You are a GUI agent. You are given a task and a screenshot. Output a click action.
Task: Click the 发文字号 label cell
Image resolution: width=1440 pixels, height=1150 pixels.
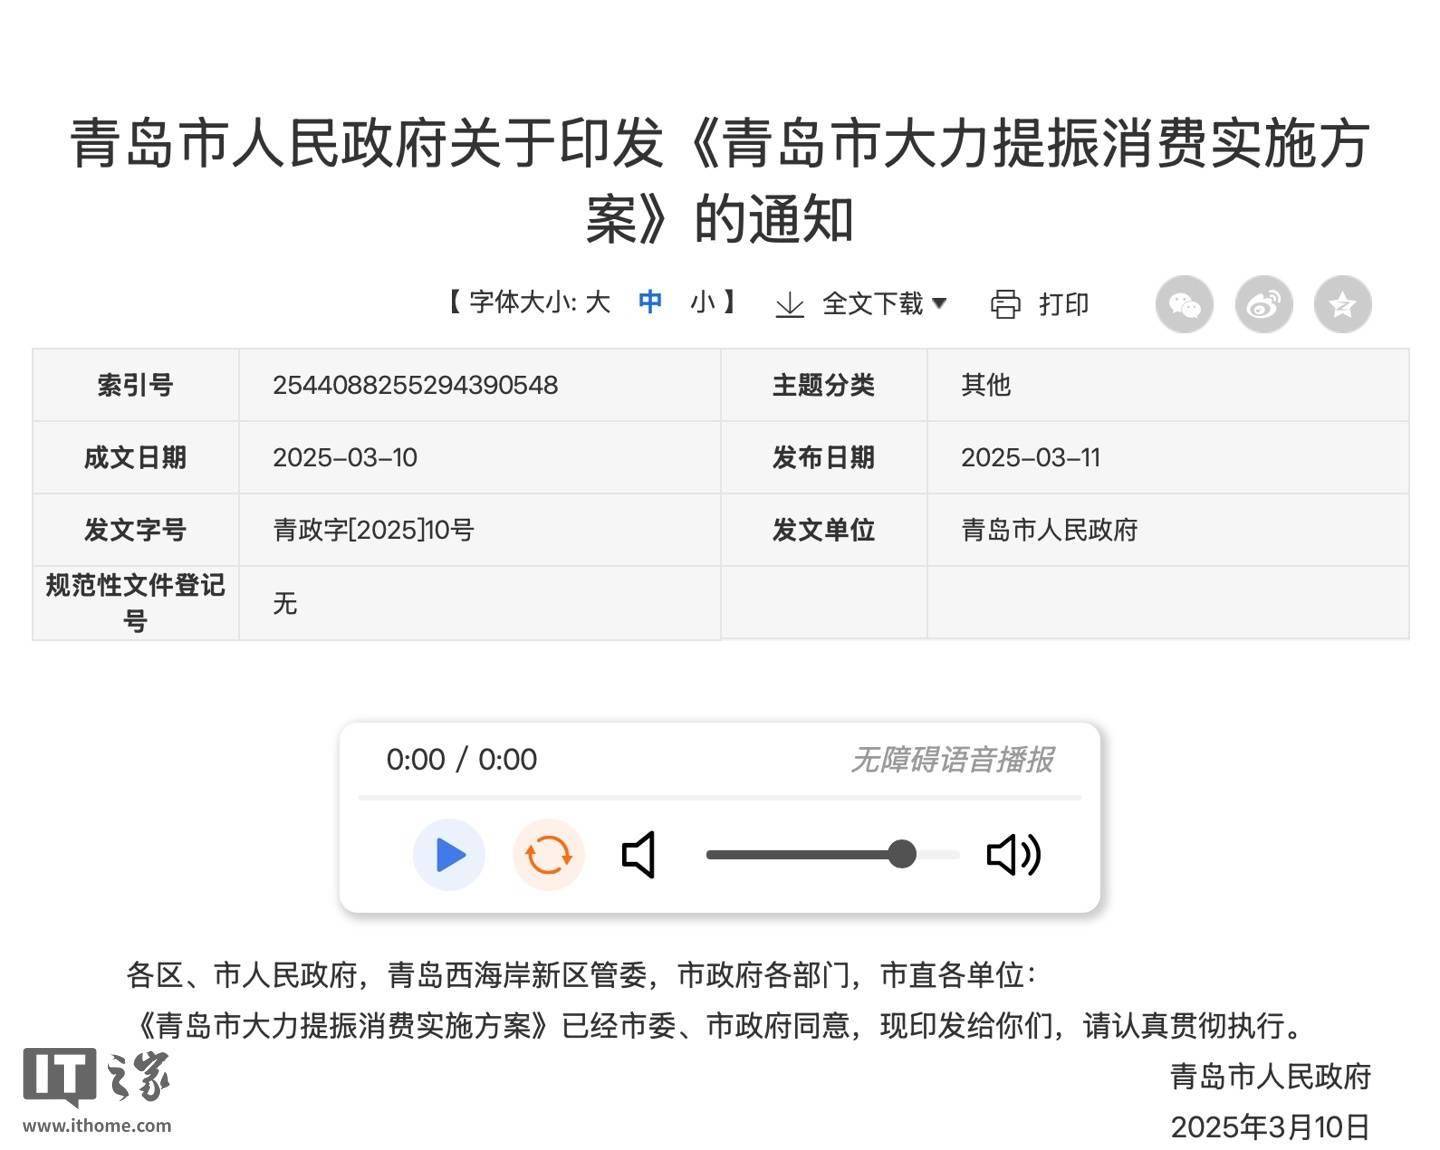click(x=135, y=529)
